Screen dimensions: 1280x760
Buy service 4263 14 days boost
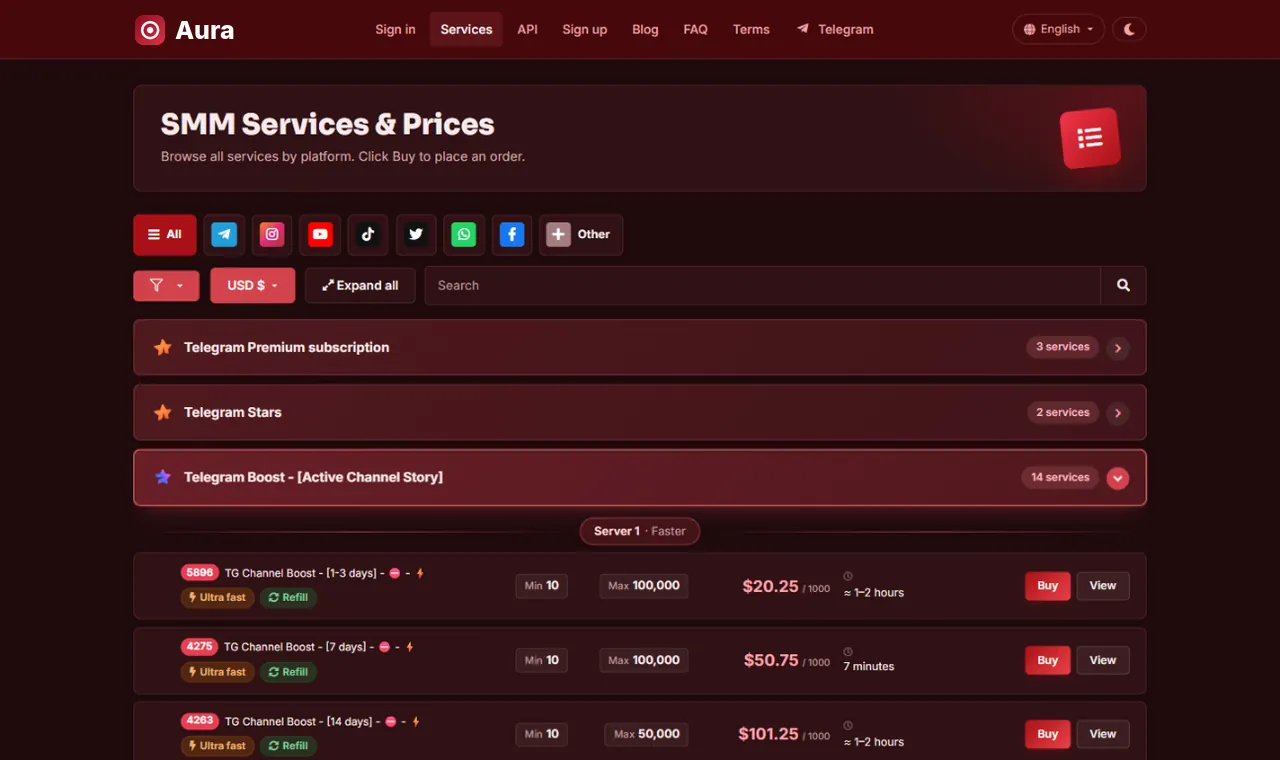[x=1047, y=734]
